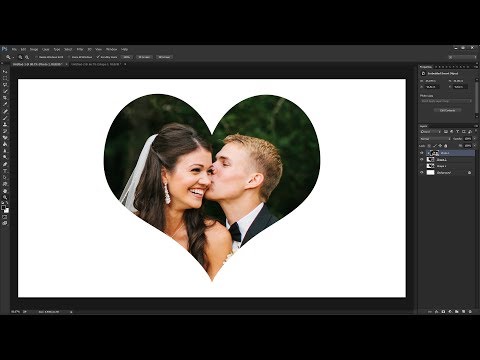Open the Filter menu
Image resolution: width=480 pixels, height=360 pixels.
pyautogui.click(x=80, y=49)
